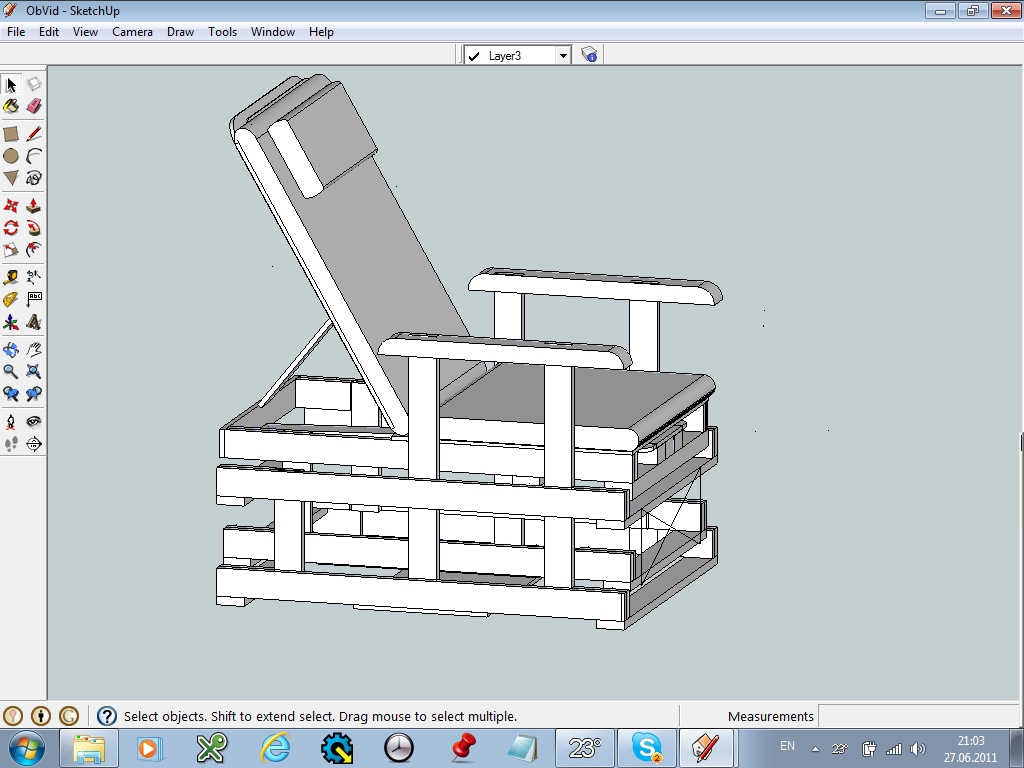Activate the Arc tool
Image resolution: width=1024 pixels, height=768 pixels.
34,156
